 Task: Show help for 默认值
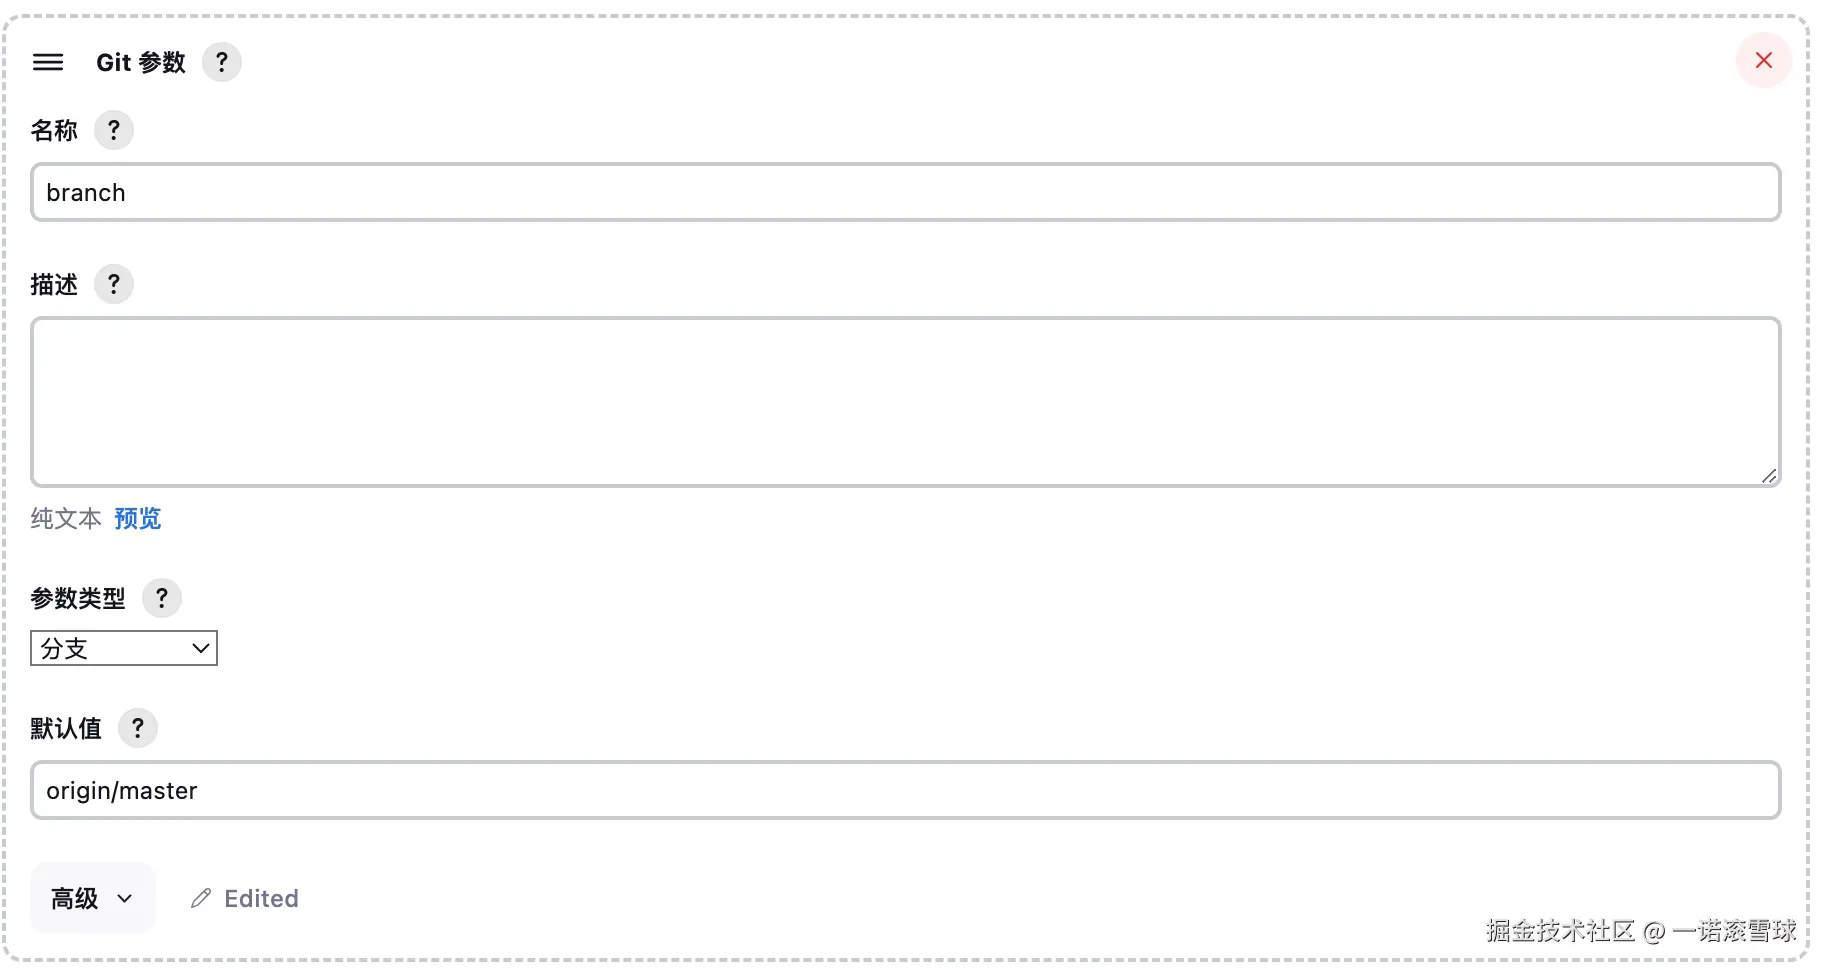click(138, 728)
